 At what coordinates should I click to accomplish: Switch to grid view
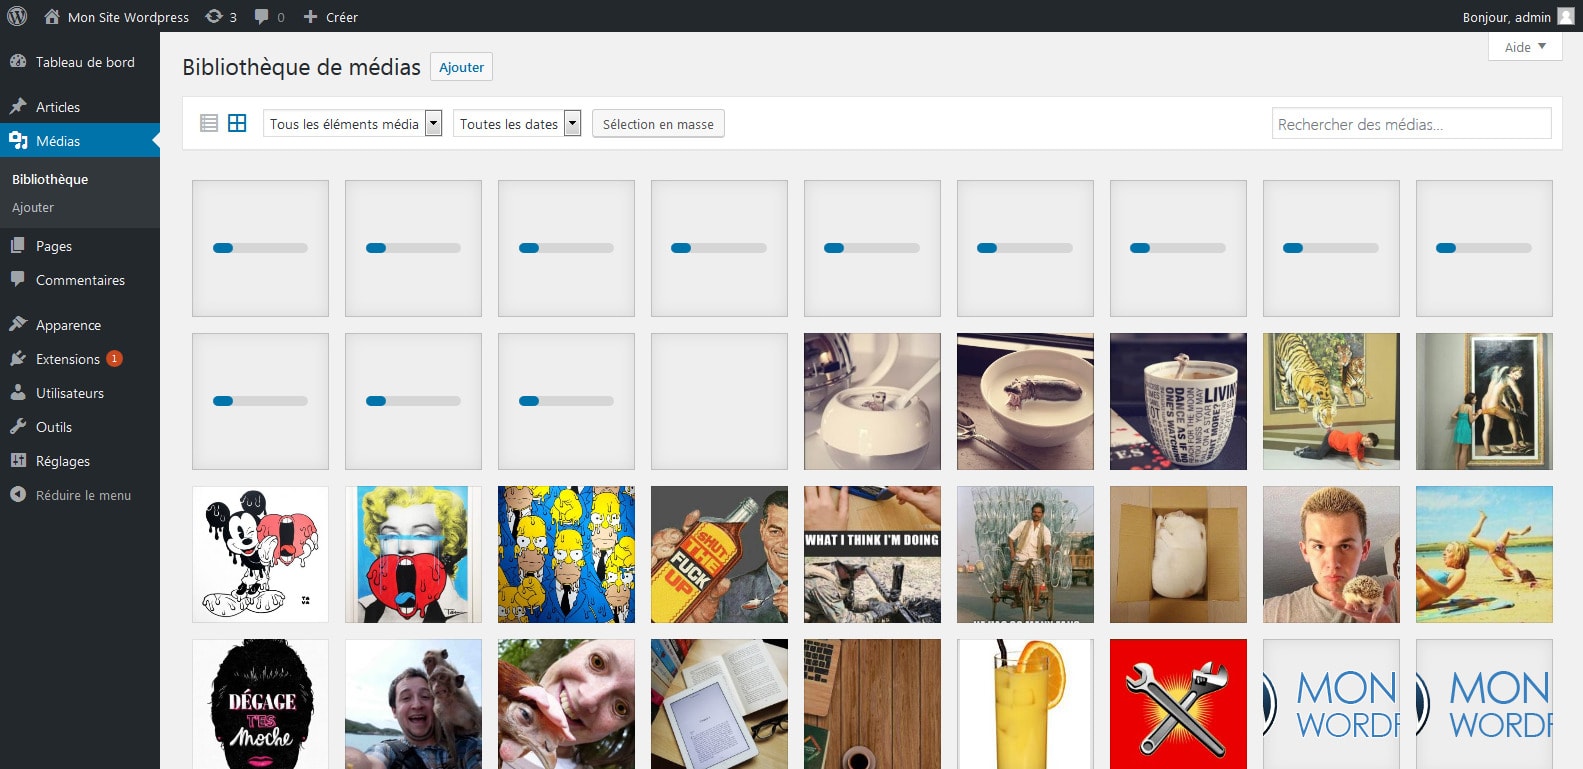coord(237,123)
